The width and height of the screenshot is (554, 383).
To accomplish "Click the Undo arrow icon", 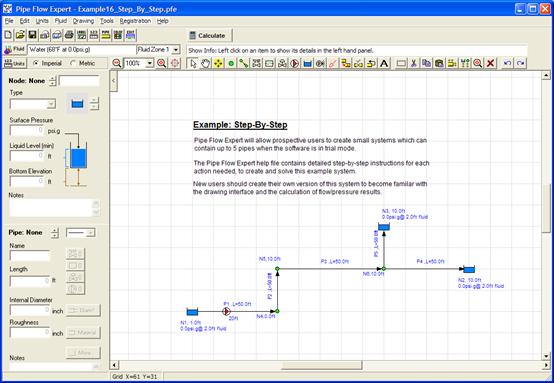I will [x=507, y=63].
